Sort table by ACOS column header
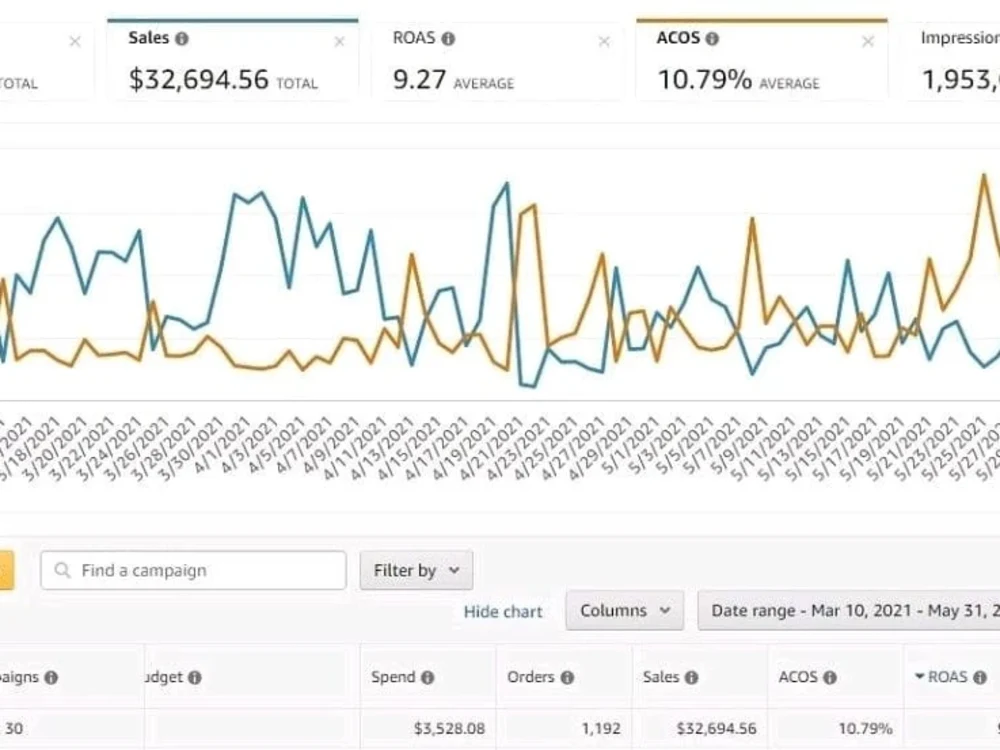 click(798, 677)
